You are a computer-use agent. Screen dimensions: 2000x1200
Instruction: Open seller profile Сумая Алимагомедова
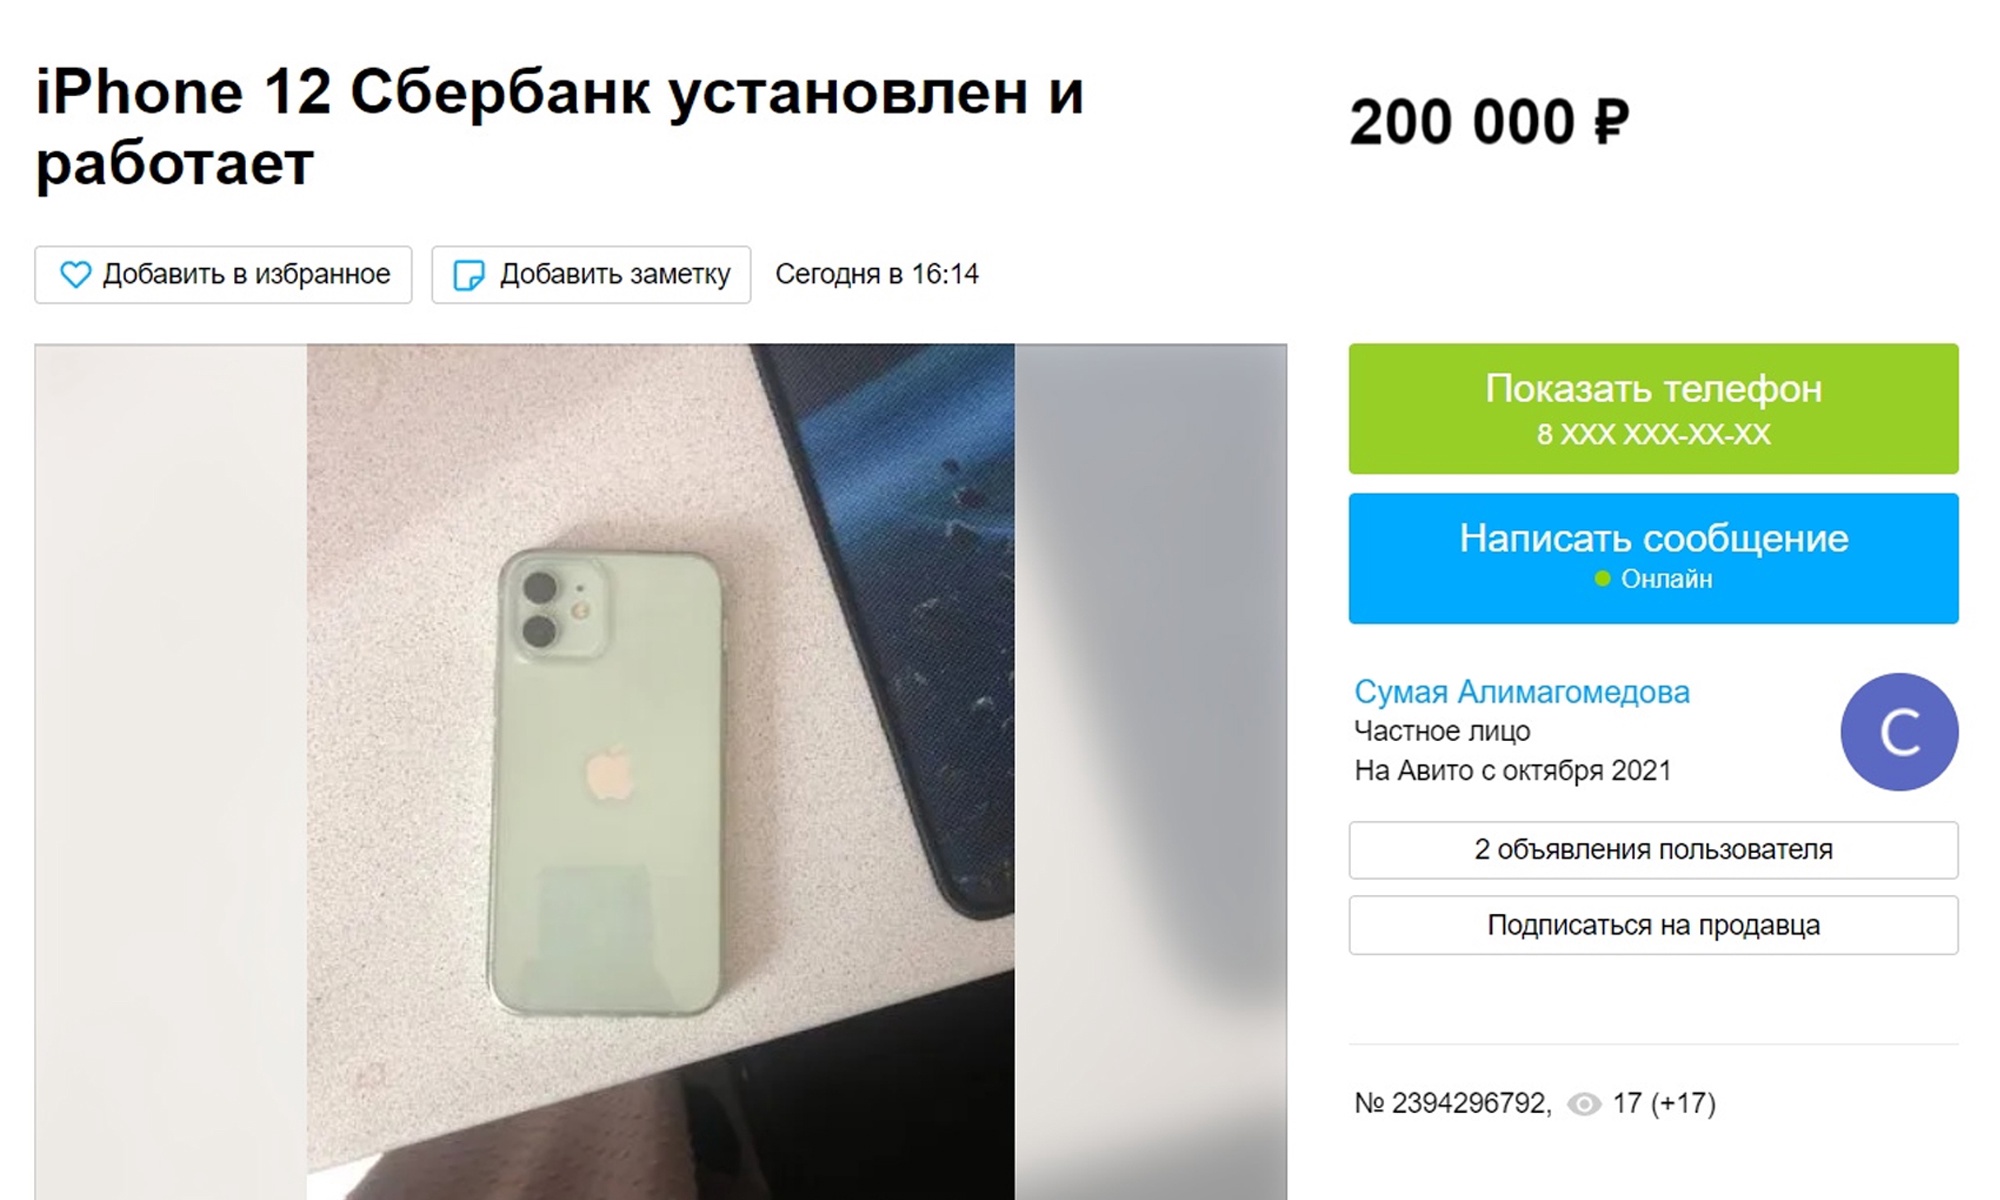(1522, 692)
